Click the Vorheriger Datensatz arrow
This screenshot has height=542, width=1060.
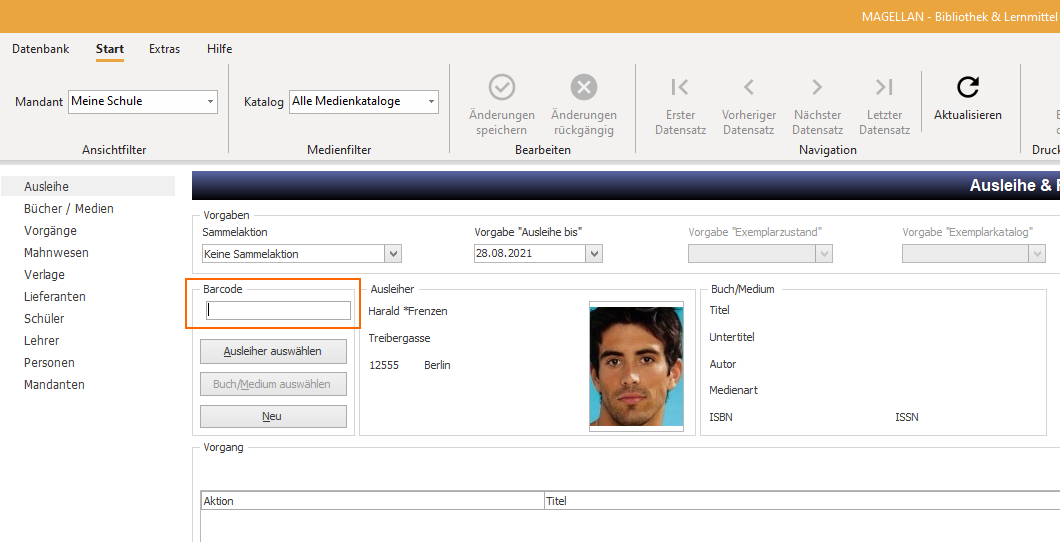click(x=748, y=87)
